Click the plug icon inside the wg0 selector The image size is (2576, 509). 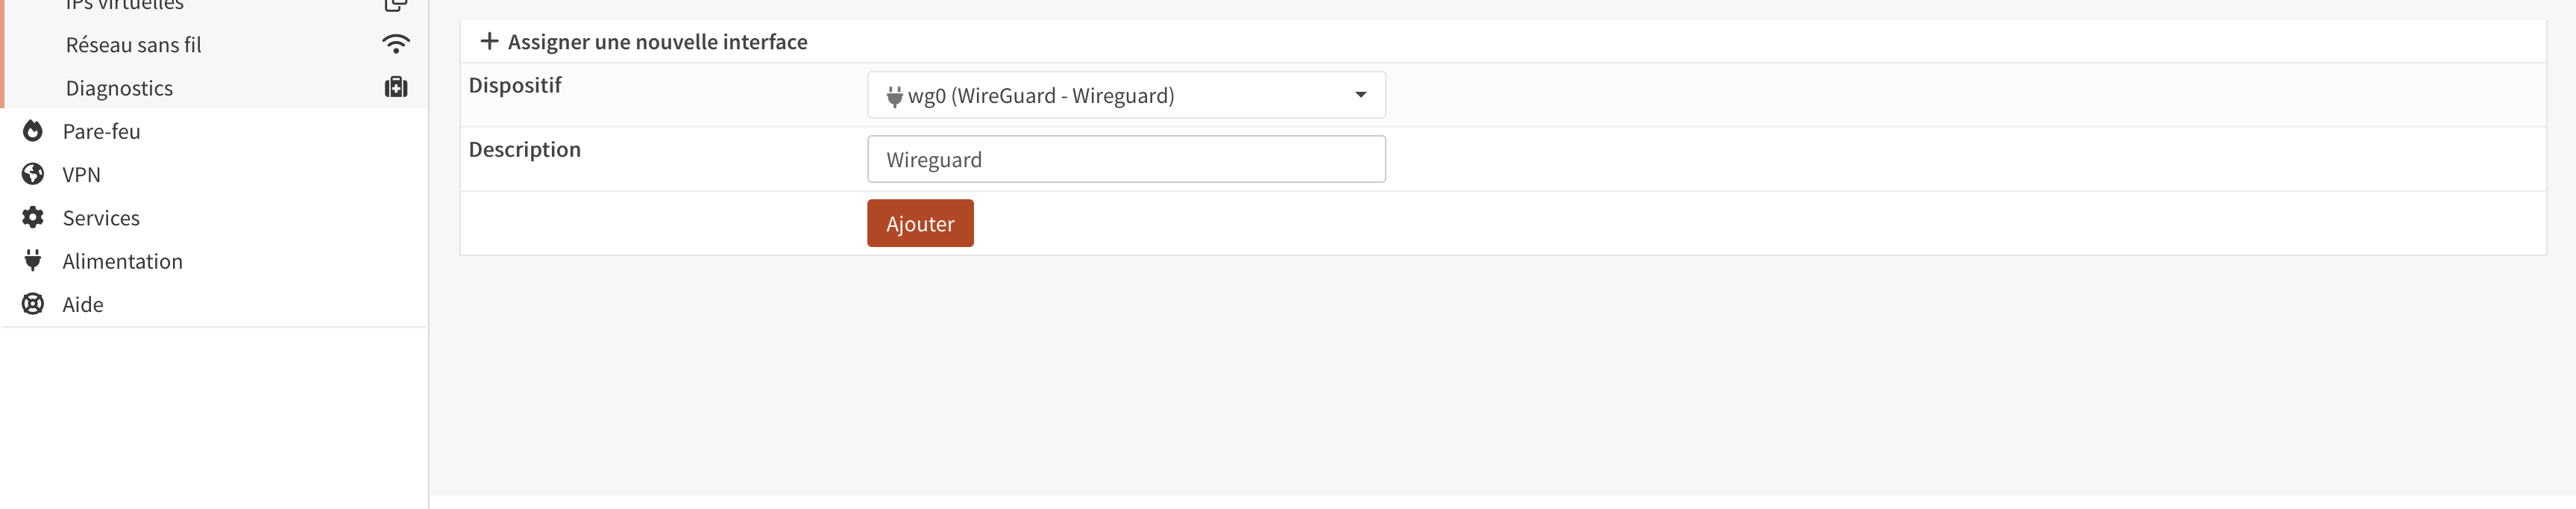point(894,96)
